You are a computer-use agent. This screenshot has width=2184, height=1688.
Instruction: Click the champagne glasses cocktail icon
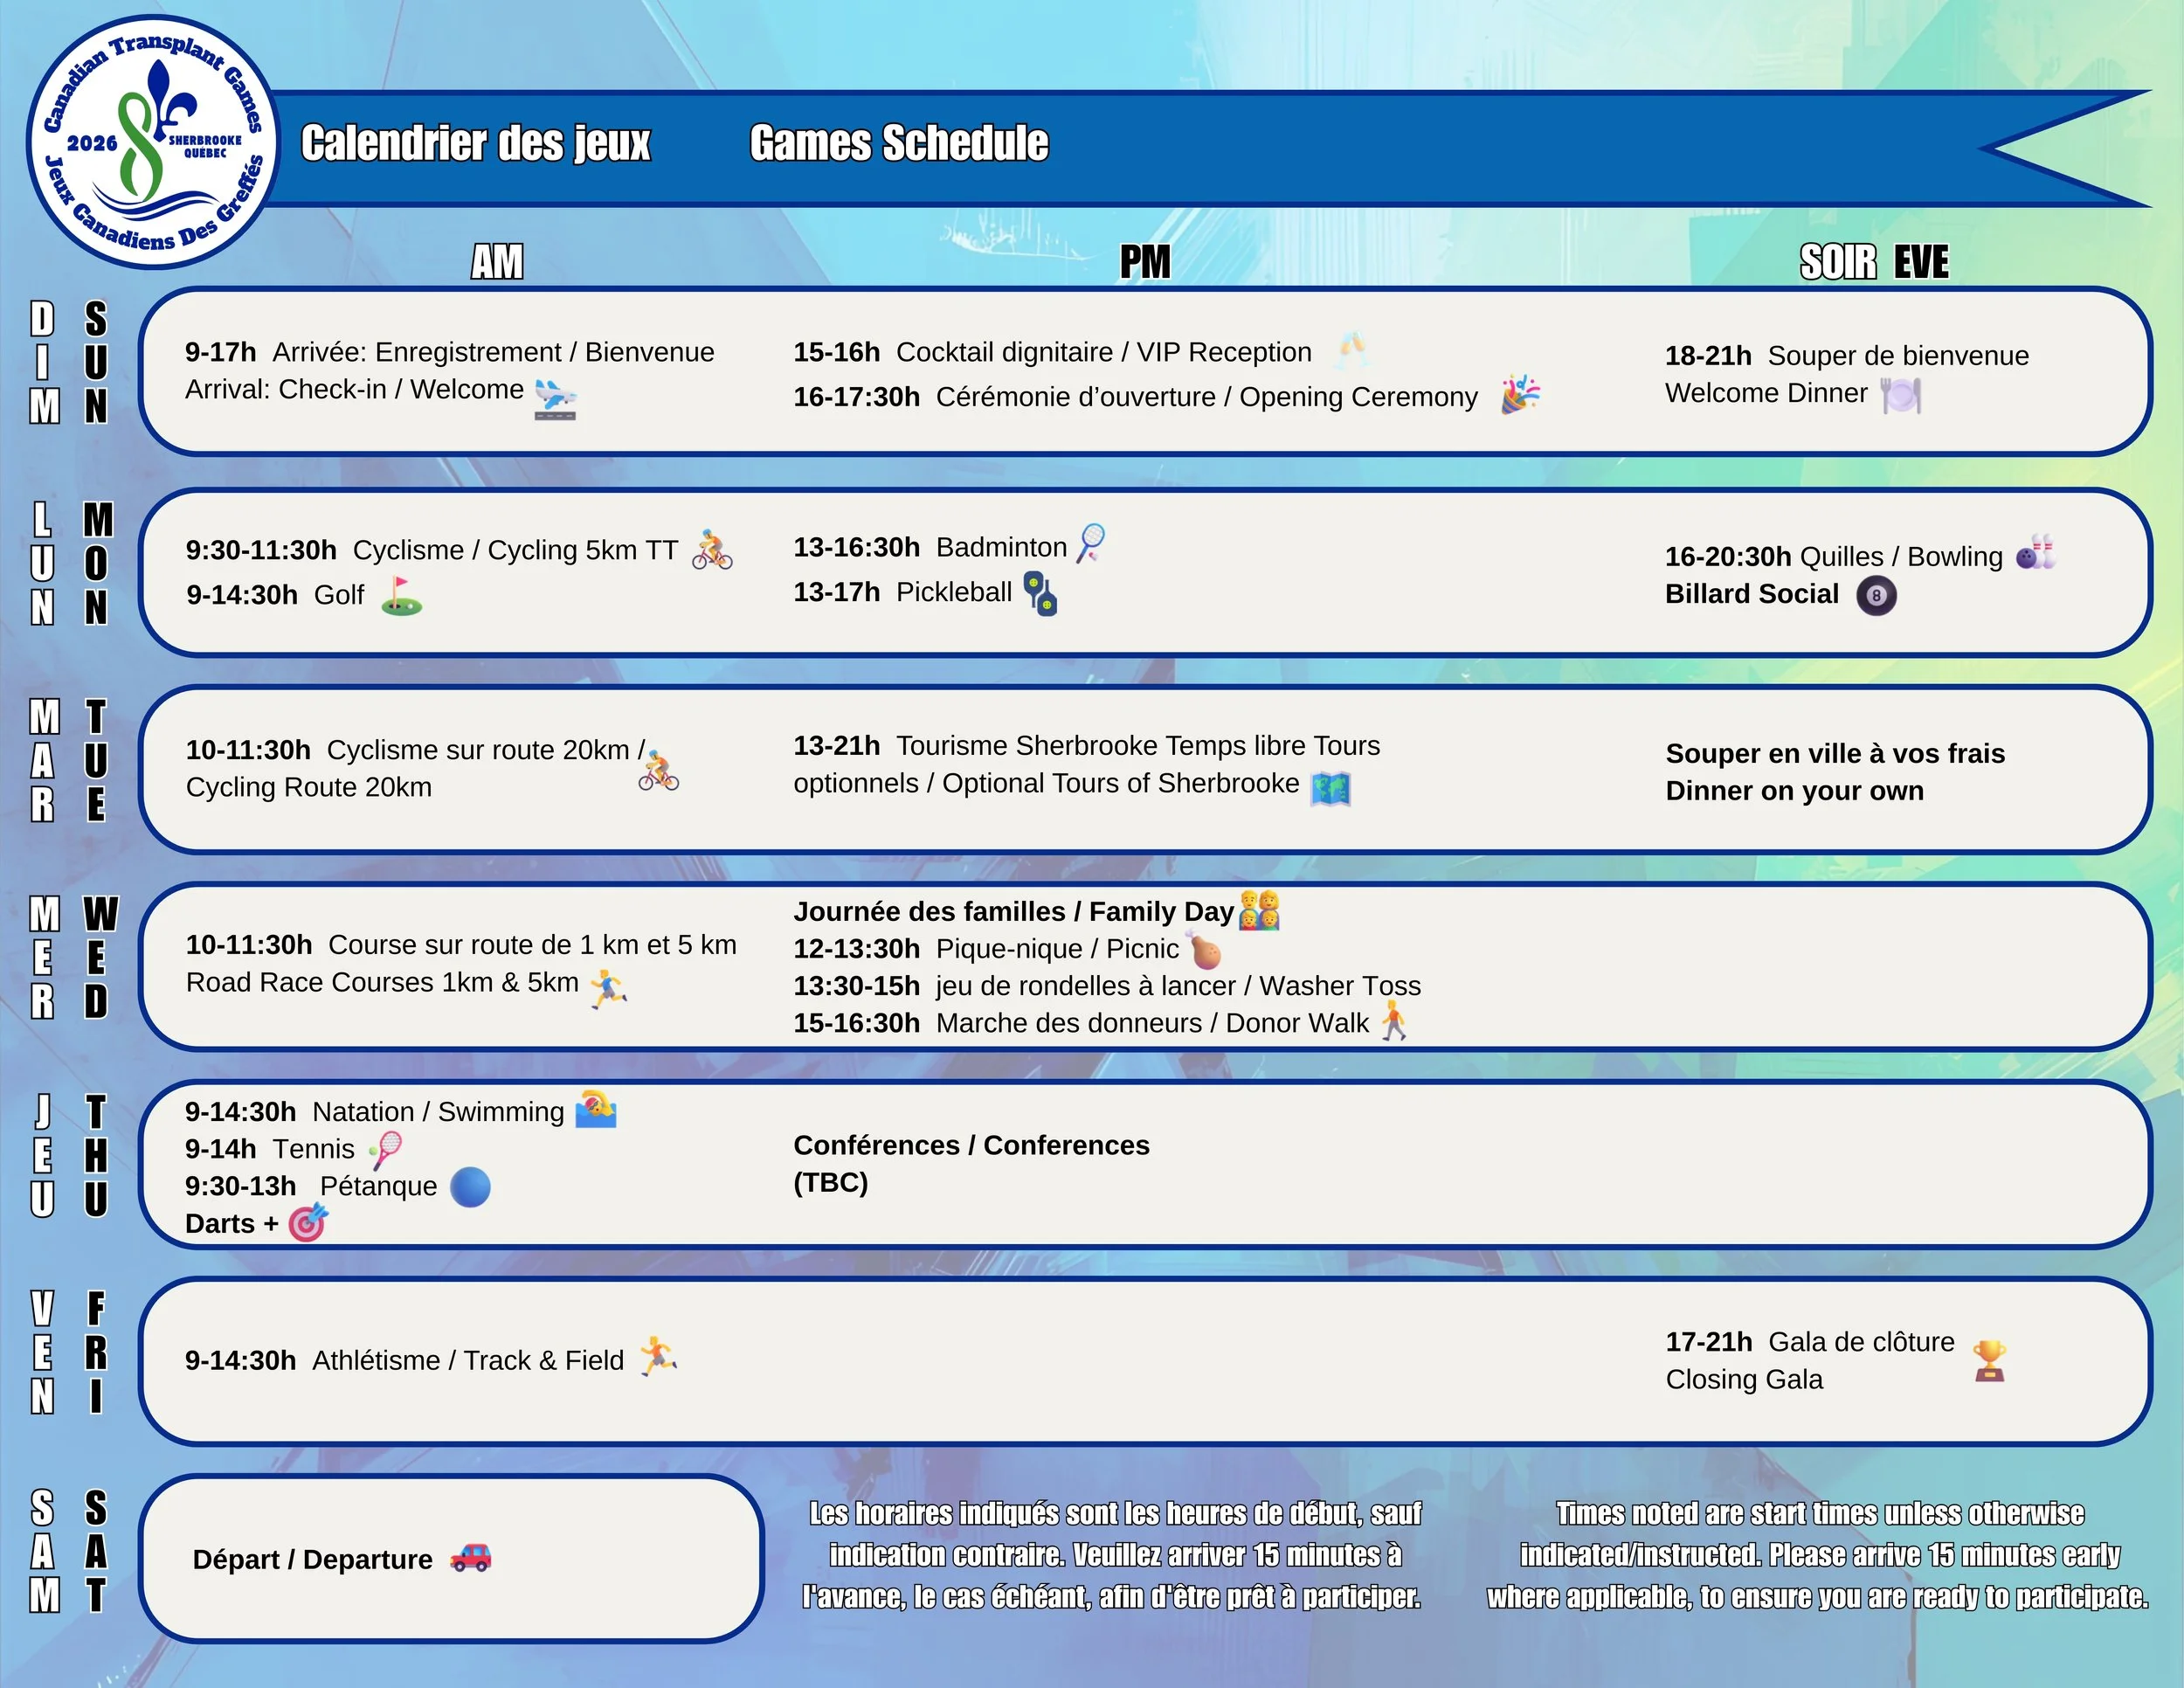(1352, 349)
